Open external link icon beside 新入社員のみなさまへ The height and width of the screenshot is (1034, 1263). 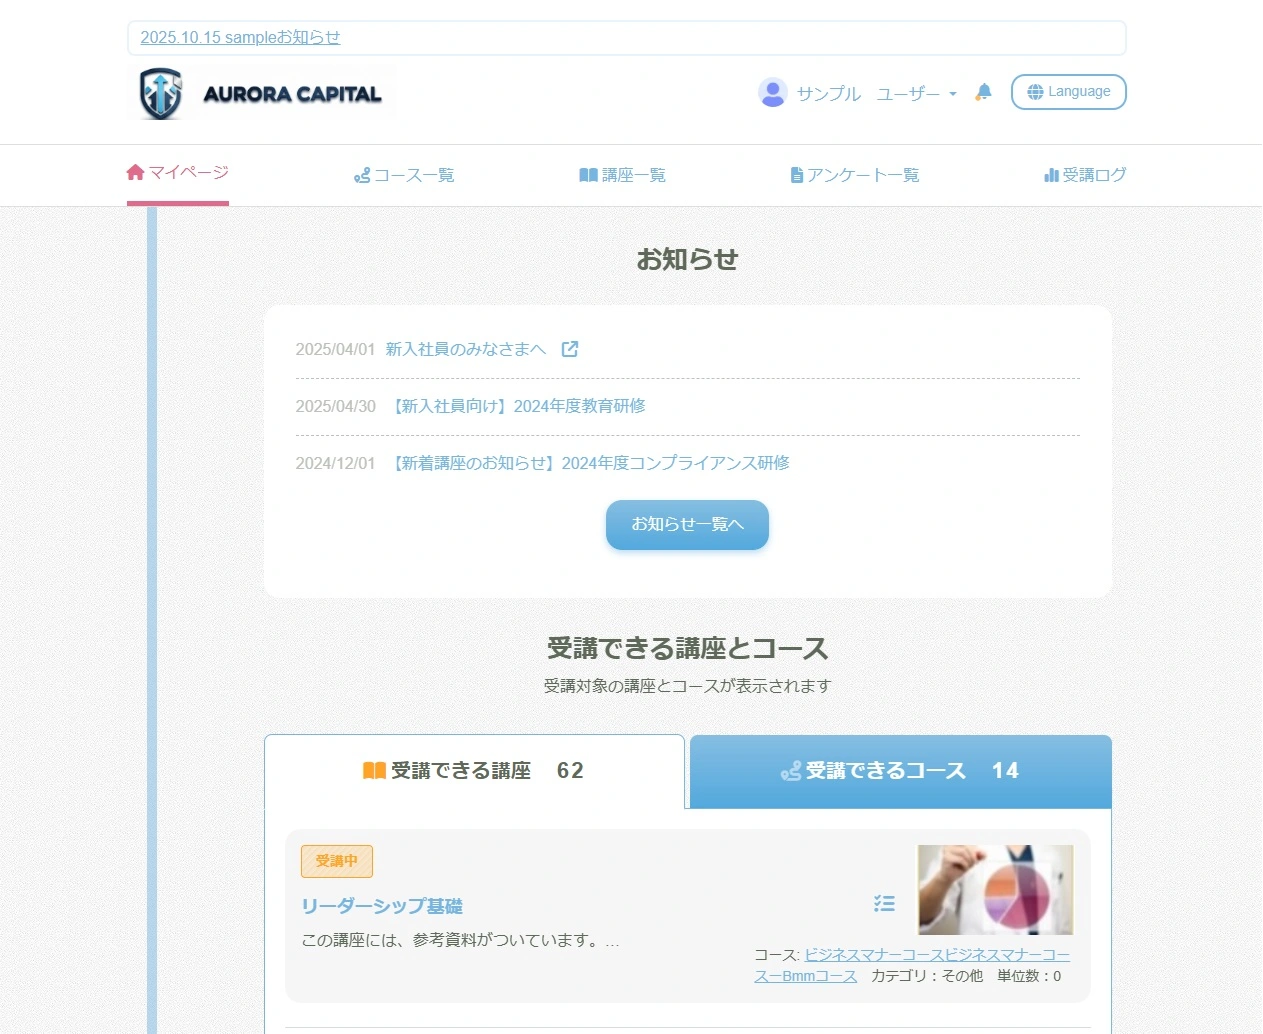570,349
